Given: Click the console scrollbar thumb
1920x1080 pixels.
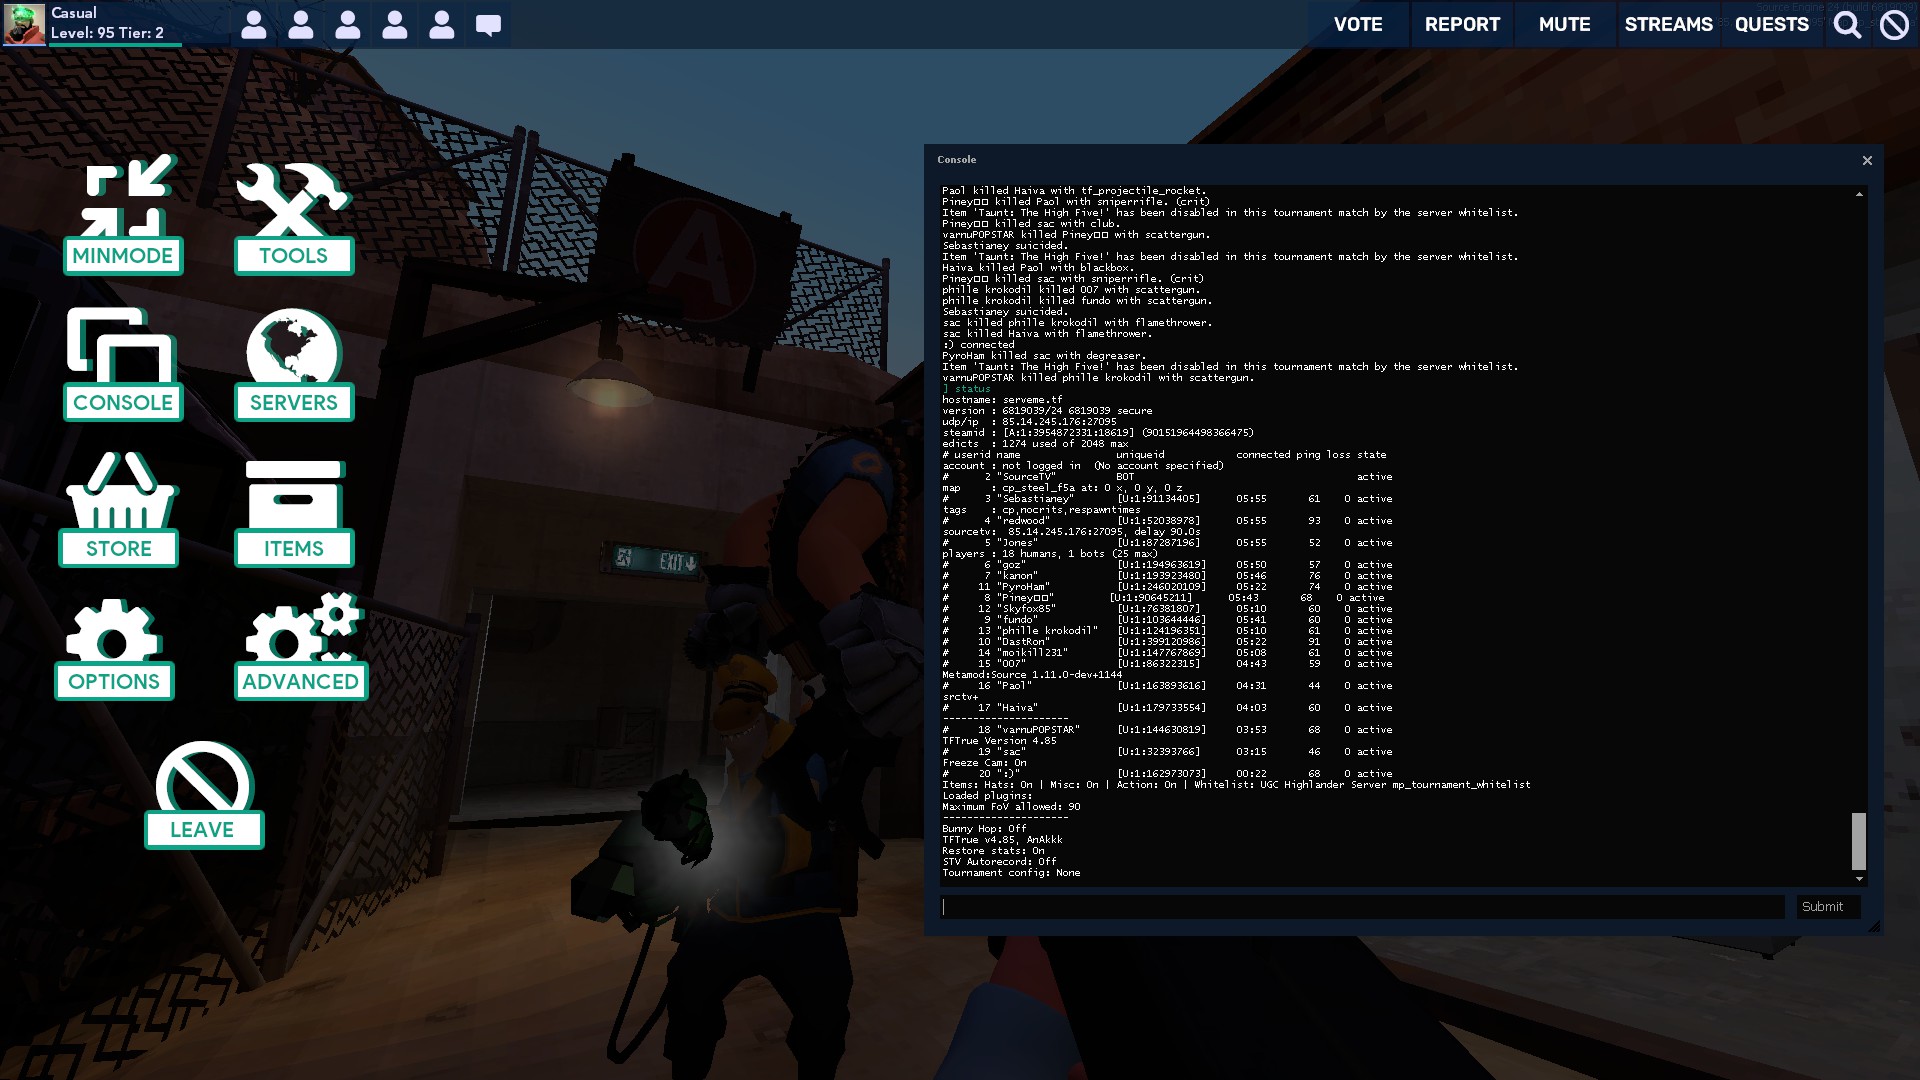Looking at the screenshot, I should pos(1859,841).
